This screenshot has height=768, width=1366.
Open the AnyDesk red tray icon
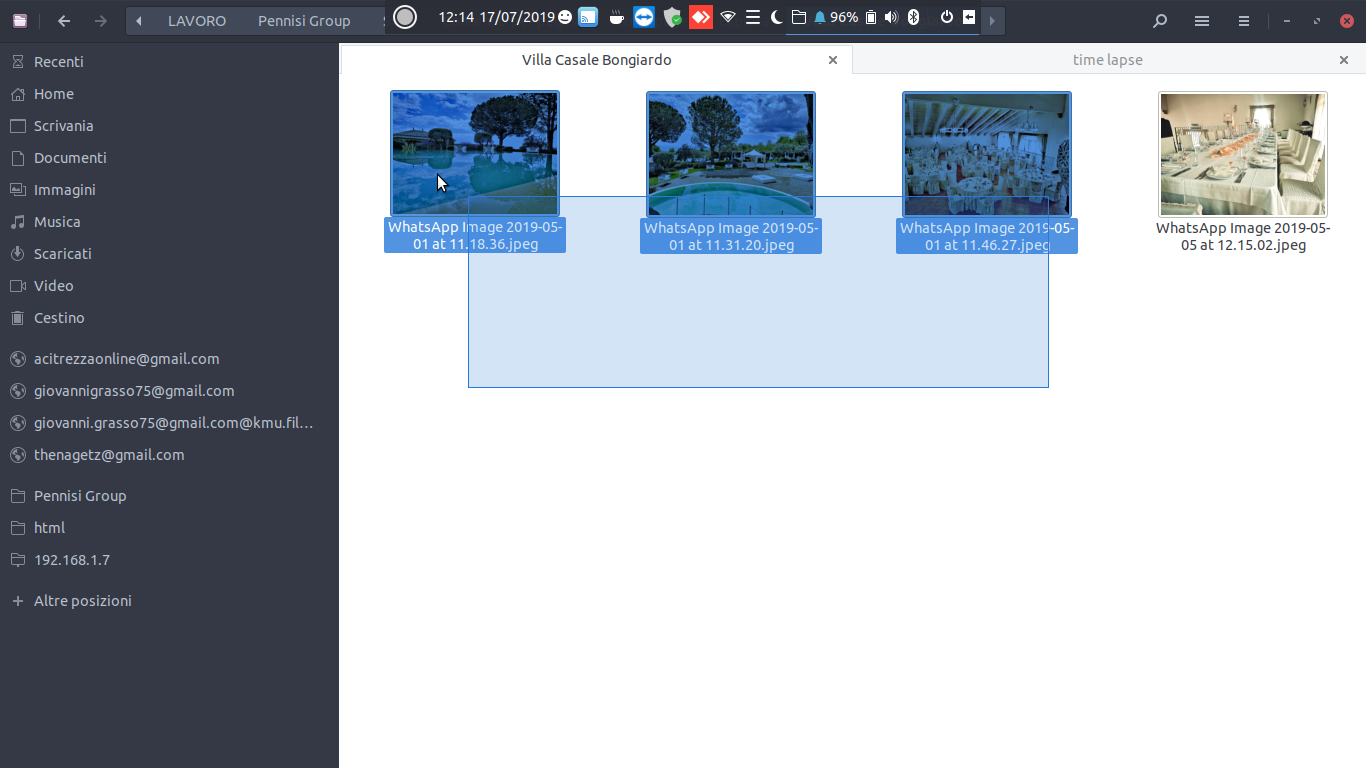[701, 17]
